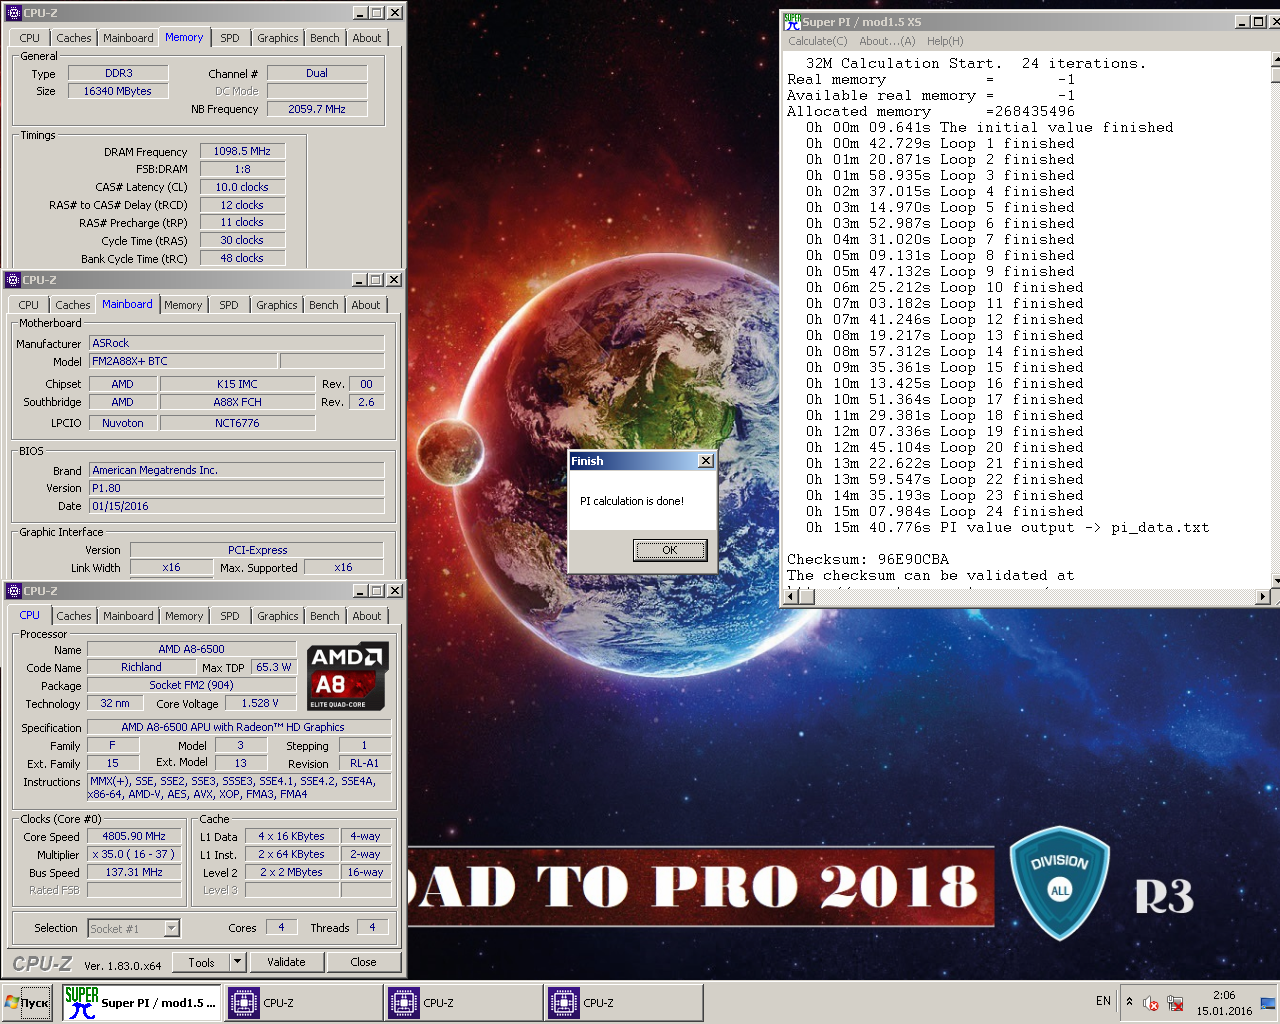Maximize the Super PI window

(1258, 22)
